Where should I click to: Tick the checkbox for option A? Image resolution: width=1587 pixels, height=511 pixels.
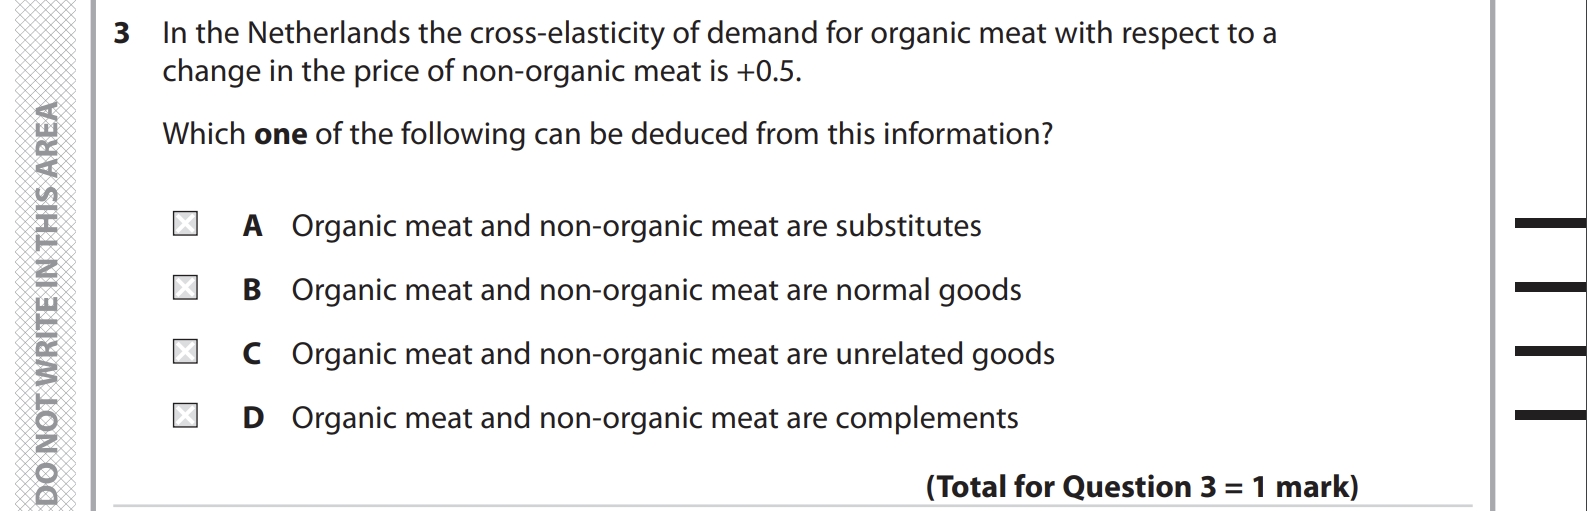185,224
